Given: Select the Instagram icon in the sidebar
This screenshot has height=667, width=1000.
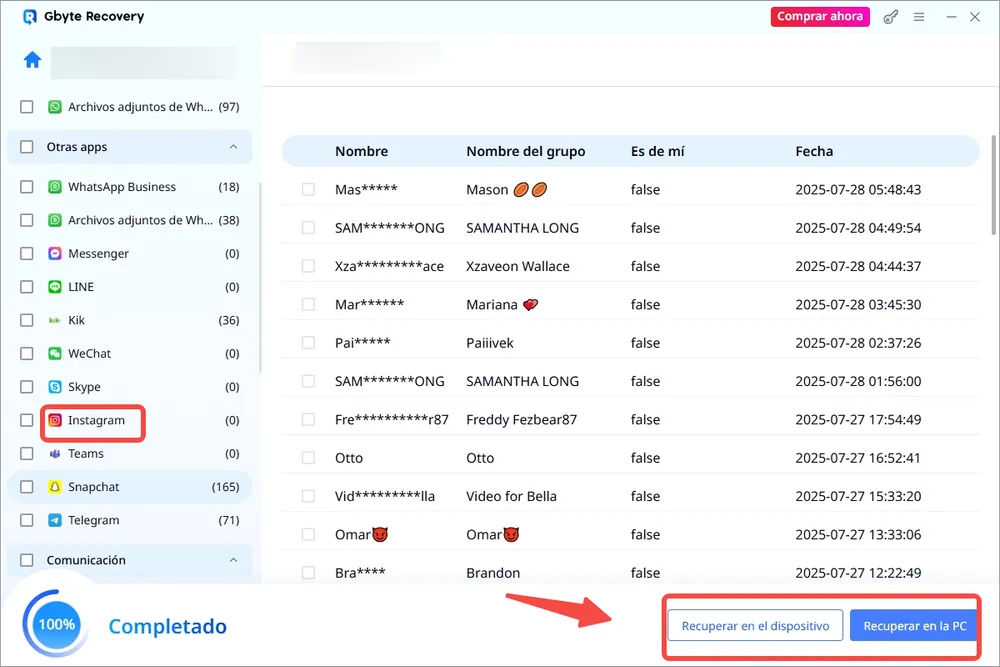Looking at the screenshot, I should point(54,420).
